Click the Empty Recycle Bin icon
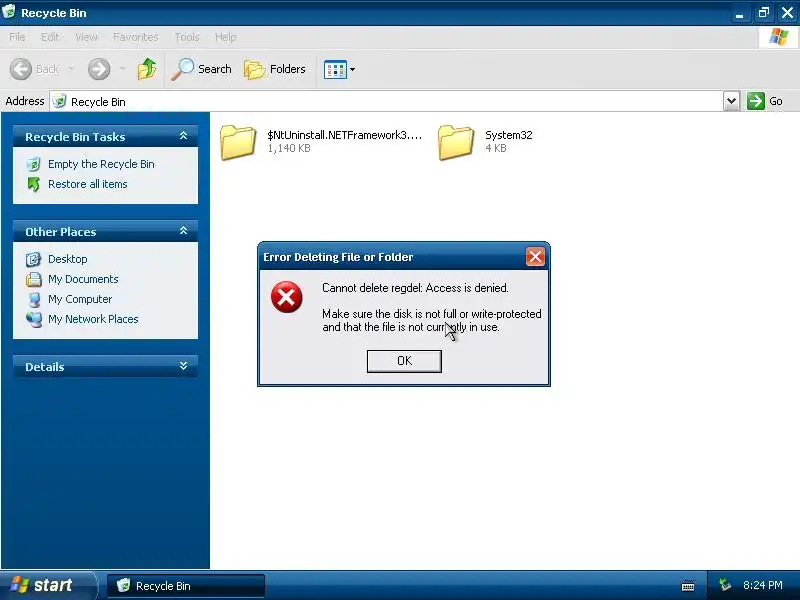This screenshot has height=600, width=800. click(34, 164)
